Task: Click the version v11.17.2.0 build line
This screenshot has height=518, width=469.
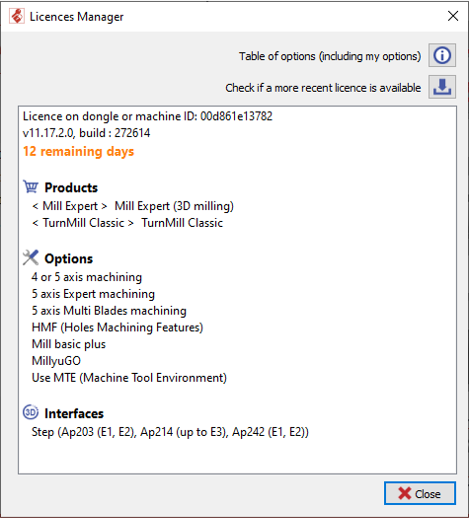Action: point(86,133)
